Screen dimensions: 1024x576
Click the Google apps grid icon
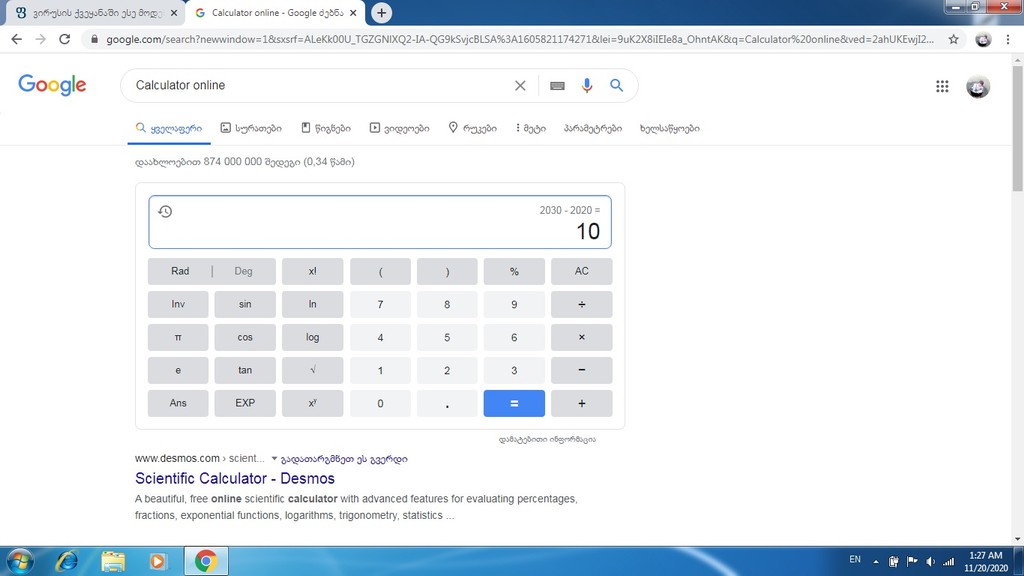pyautogui.click(x=941, y=86)
